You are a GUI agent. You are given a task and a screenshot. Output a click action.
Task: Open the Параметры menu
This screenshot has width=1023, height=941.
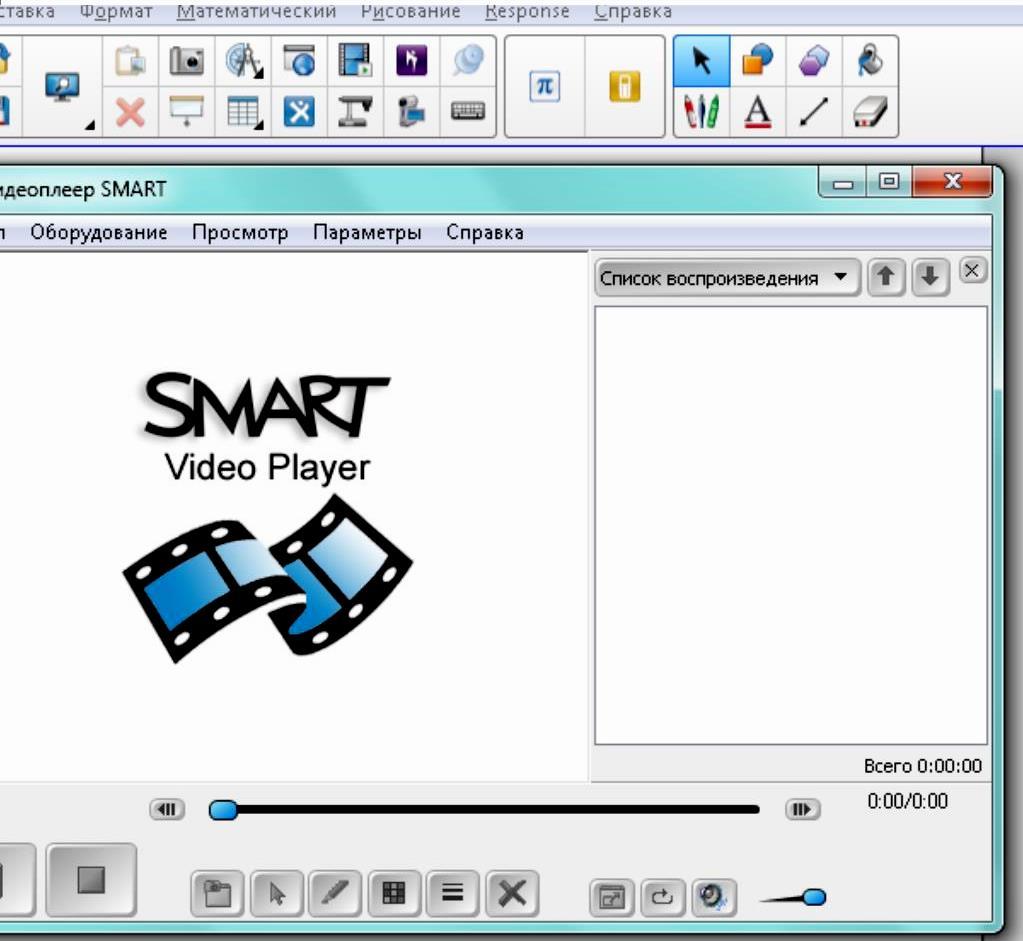(367, 232)
